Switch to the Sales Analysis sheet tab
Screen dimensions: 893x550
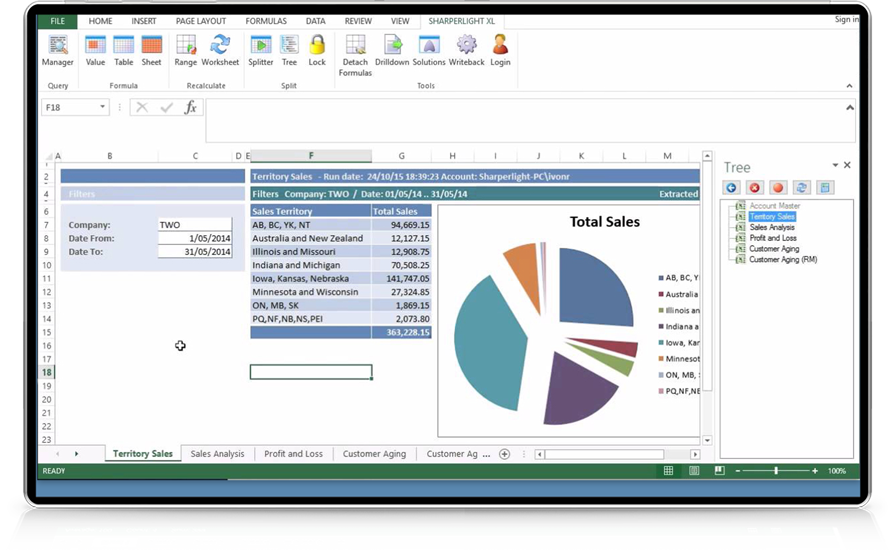pyautogui.click(x=217, y=454)
